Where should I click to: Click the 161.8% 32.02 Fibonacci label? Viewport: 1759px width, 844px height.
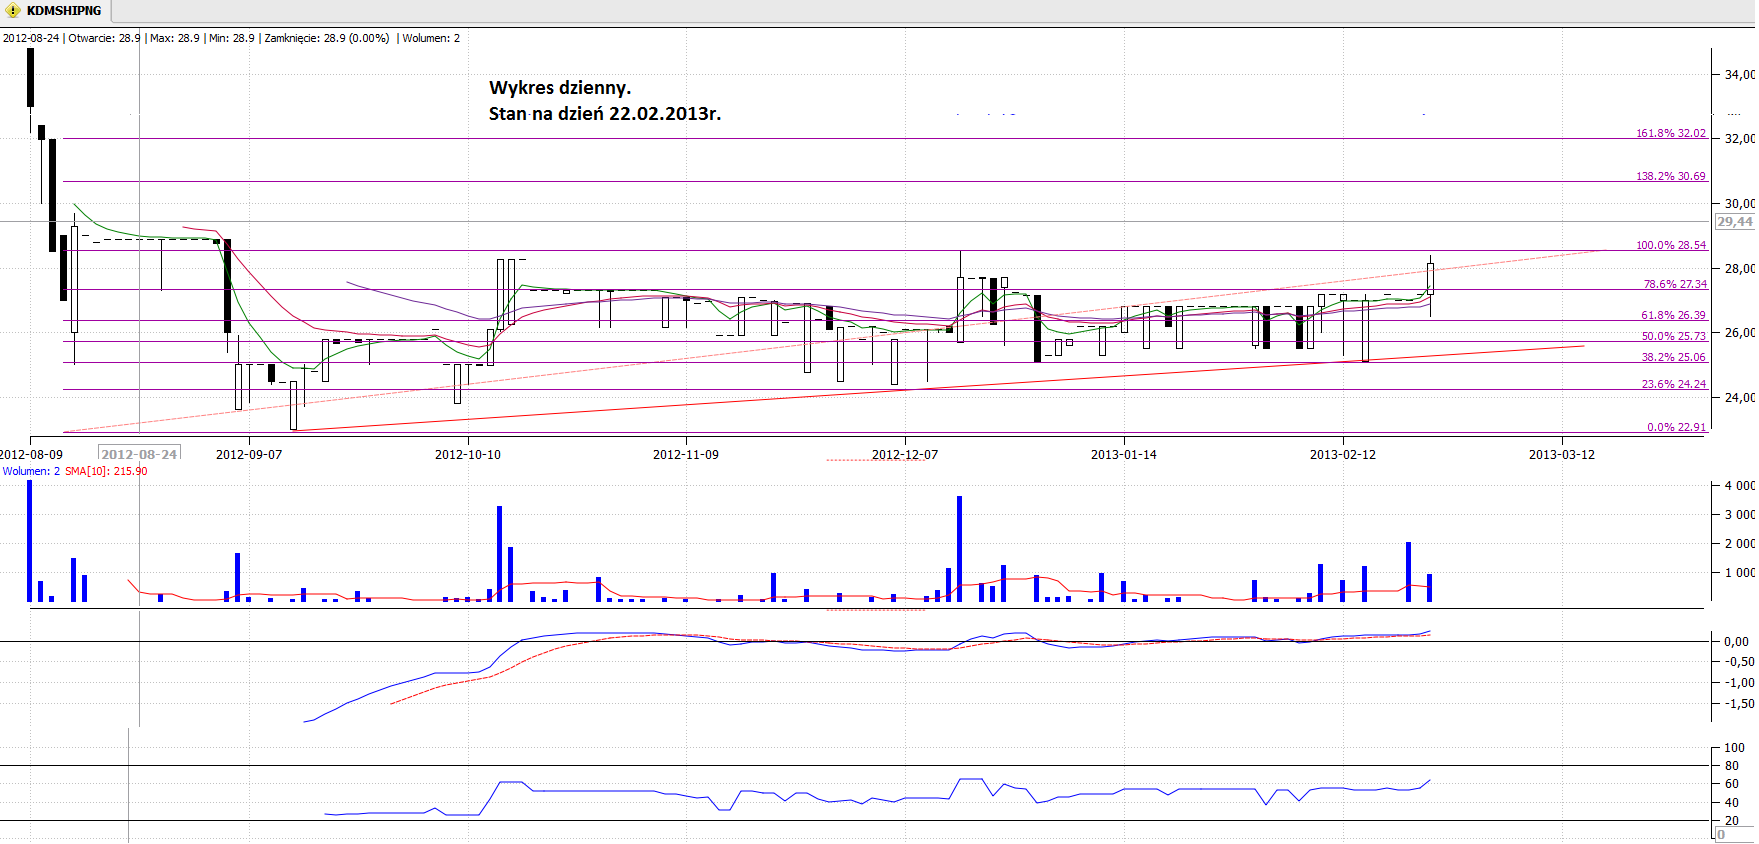pos(1671,133)
